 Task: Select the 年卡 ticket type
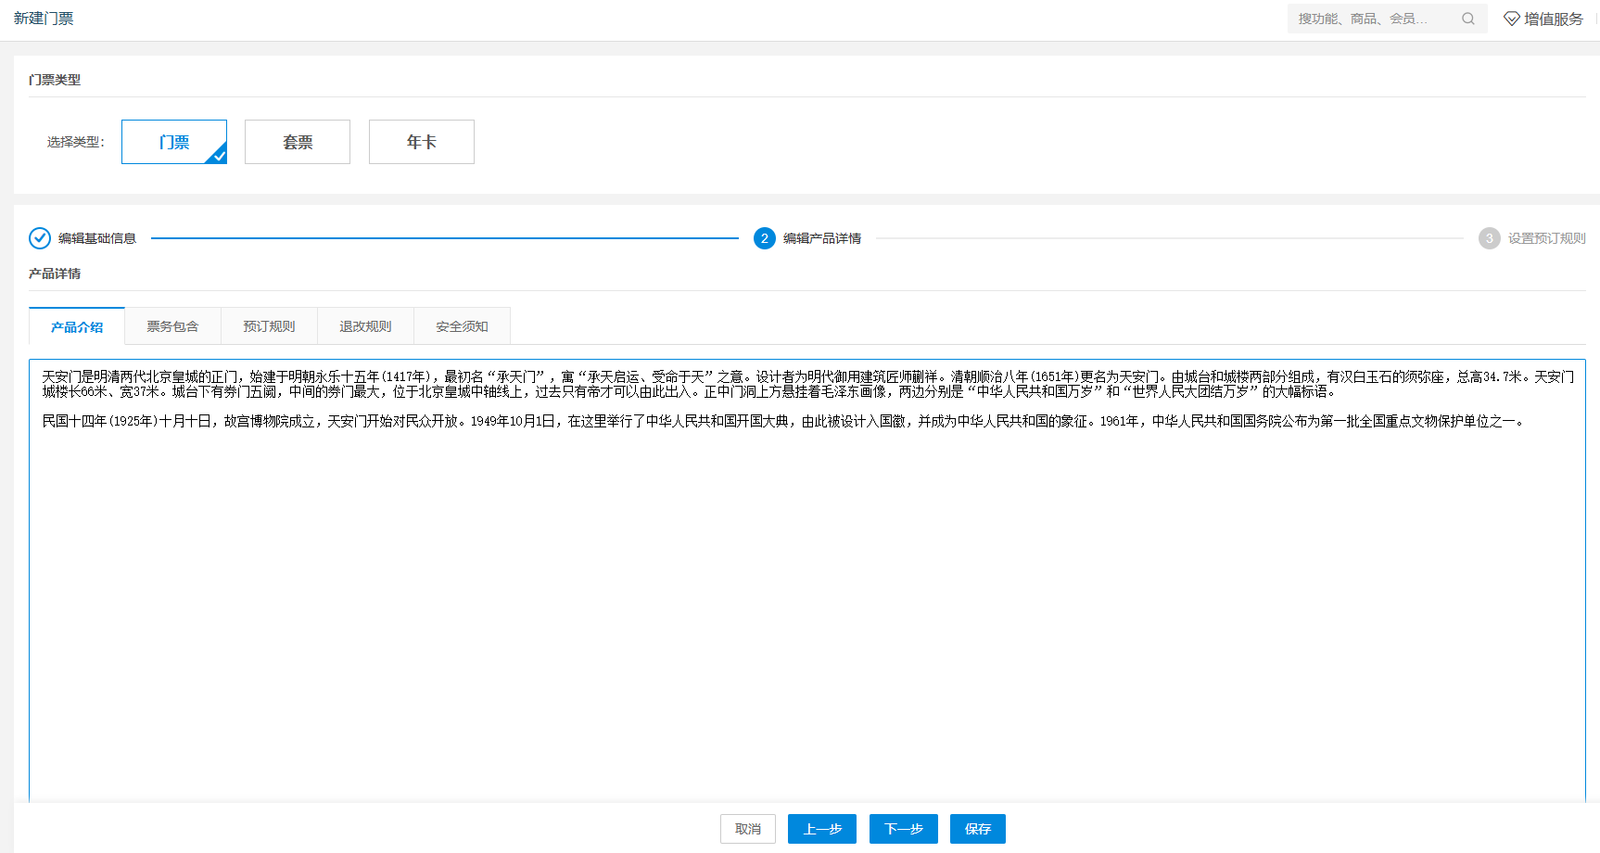click(422, 142)
